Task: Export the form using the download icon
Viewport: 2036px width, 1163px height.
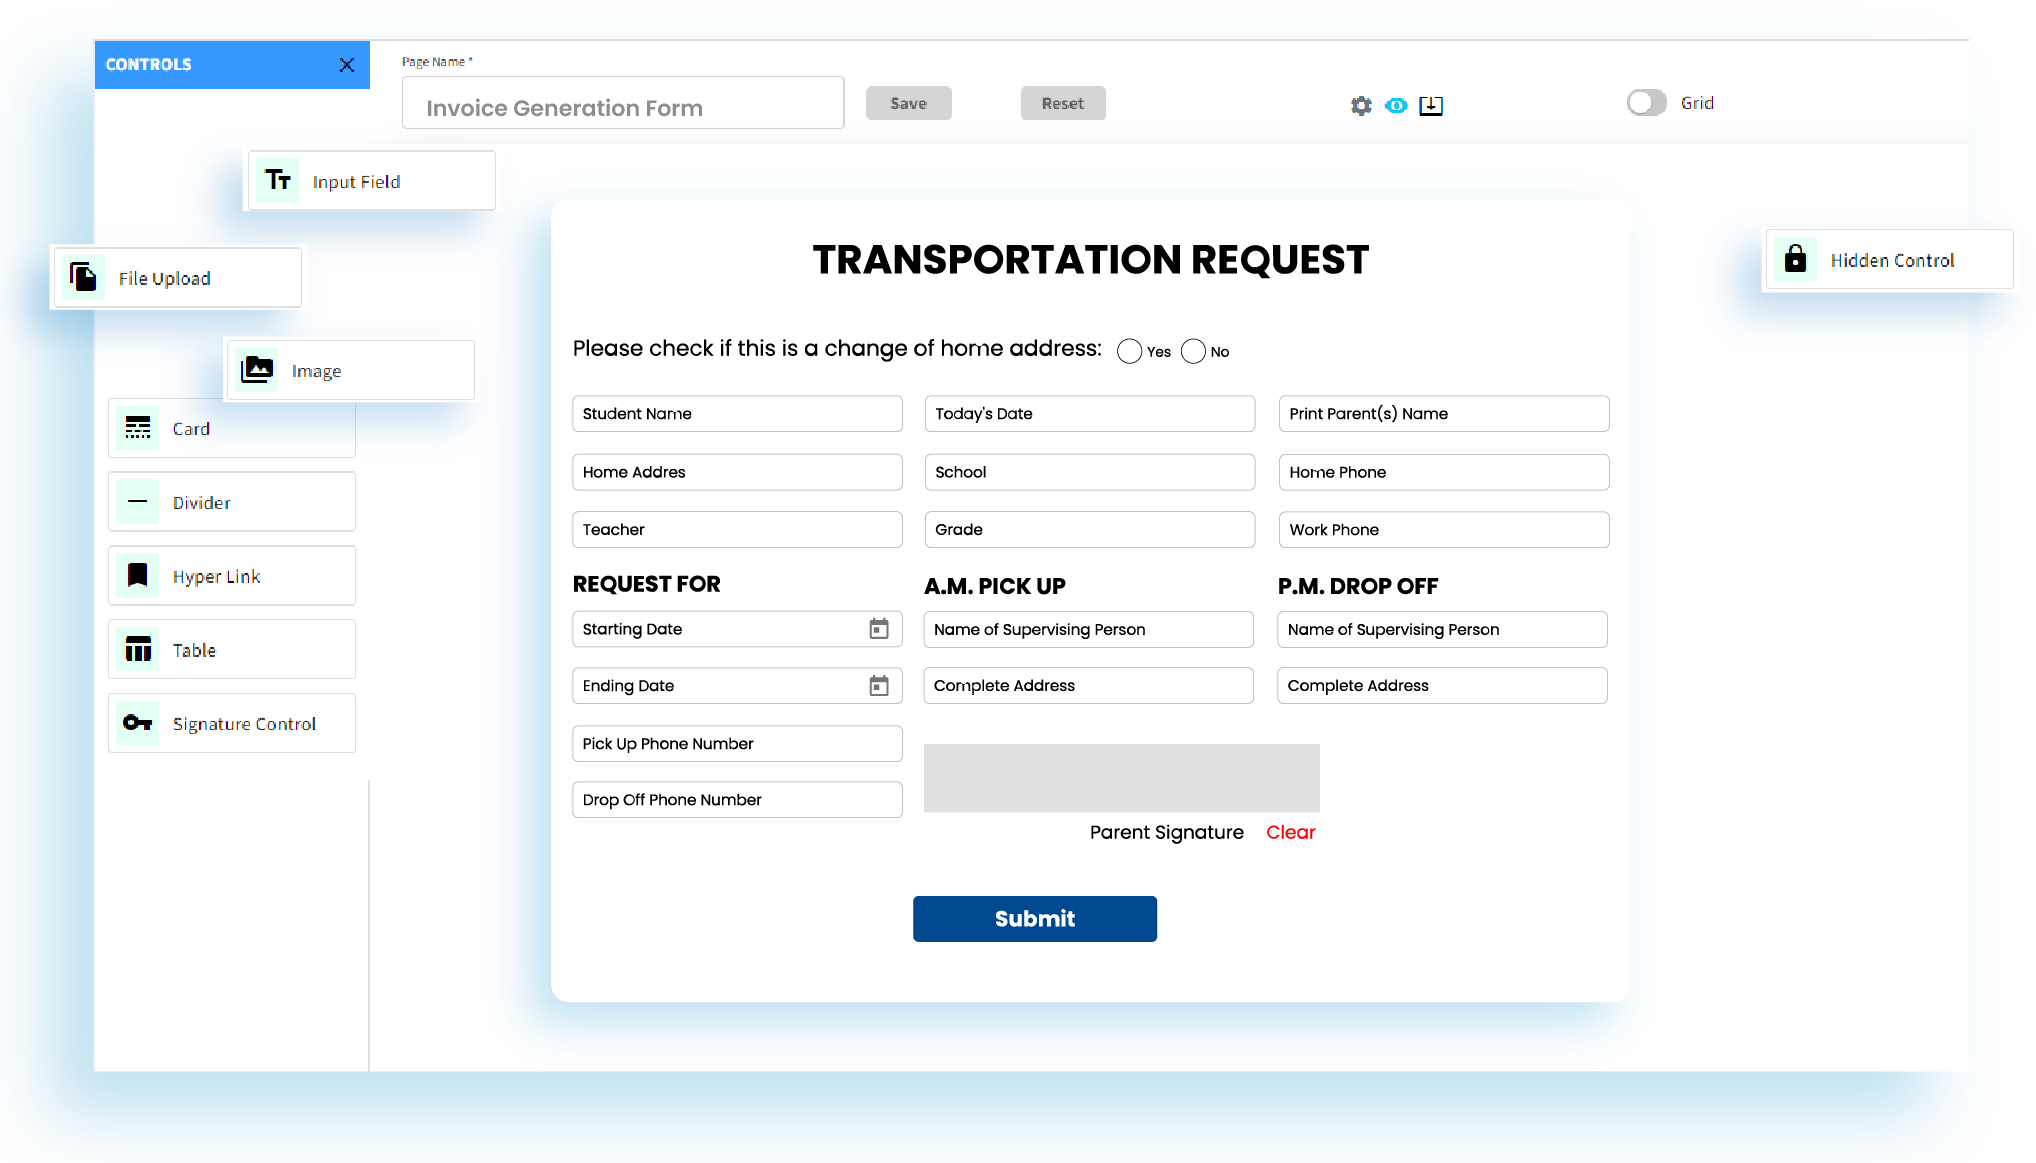Action: click(x=1431, y=105)
